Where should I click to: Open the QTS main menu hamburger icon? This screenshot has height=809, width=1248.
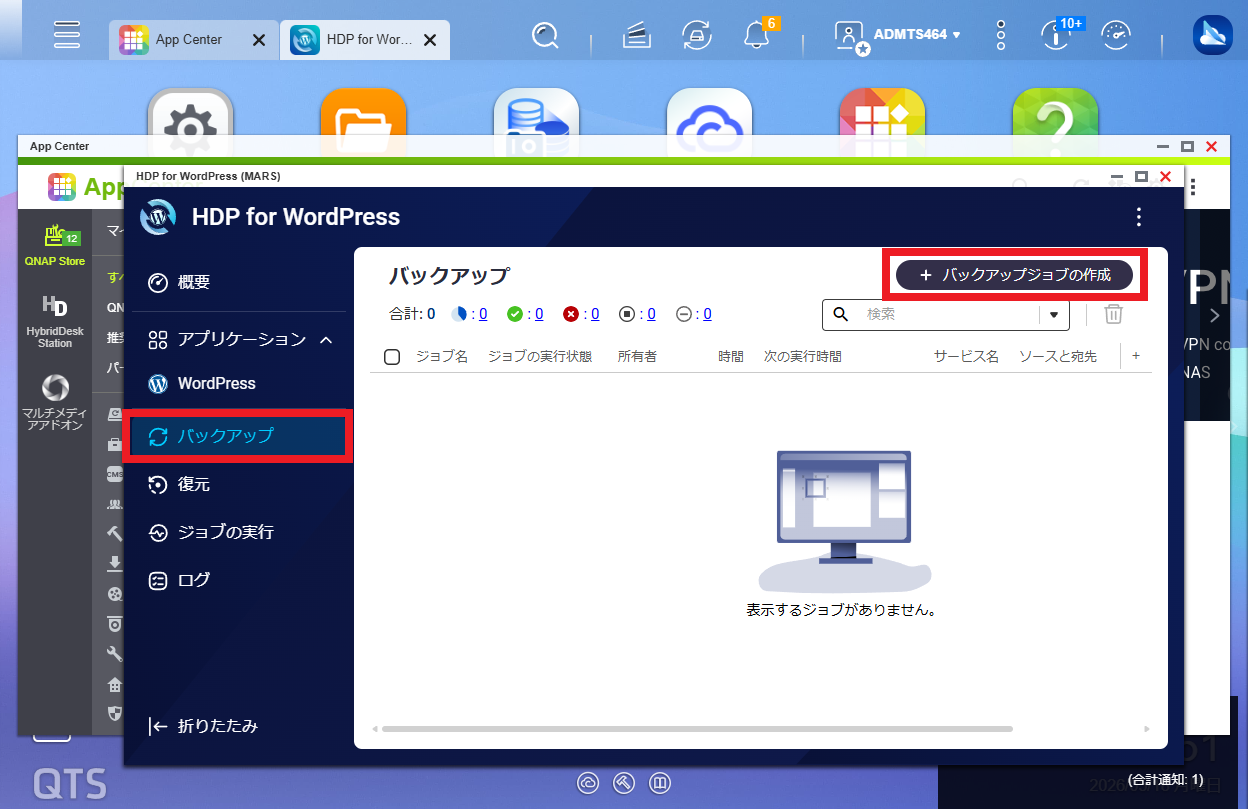(67, 35)
